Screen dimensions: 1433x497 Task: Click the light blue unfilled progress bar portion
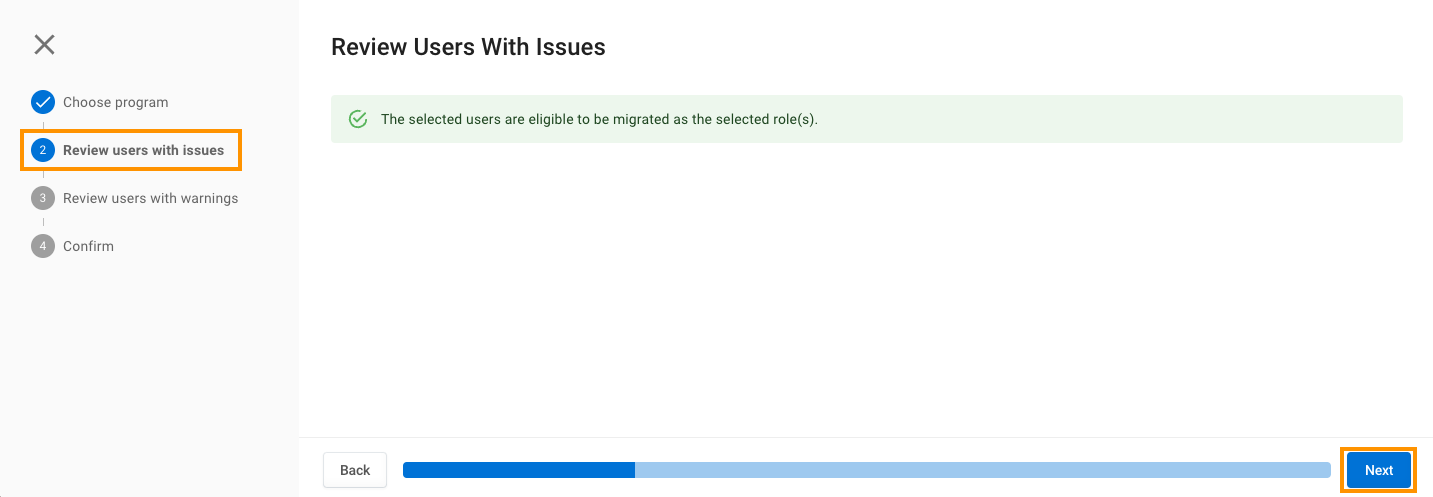[982, 470]
